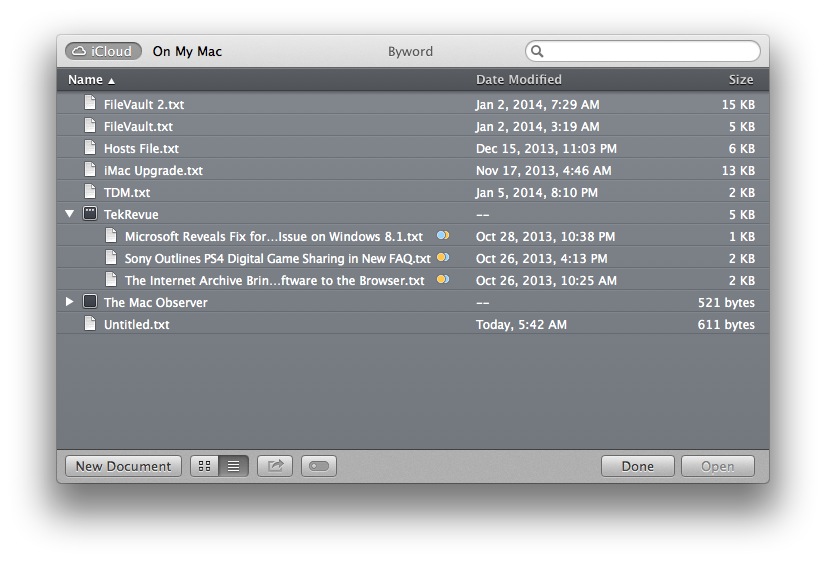This screenshot has width=826, height=562.
Task: Click the magnifying glass search icon
Action: (537, 51)
